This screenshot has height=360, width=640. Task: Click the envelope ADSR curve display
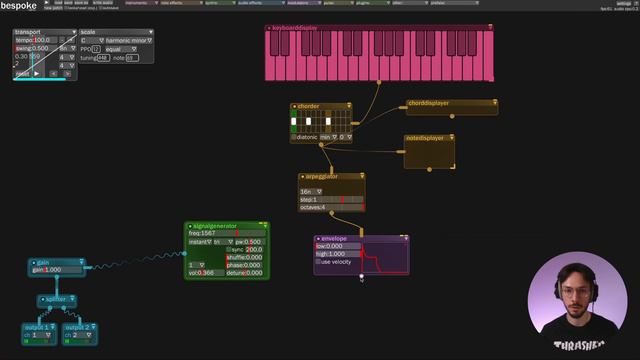384,258
